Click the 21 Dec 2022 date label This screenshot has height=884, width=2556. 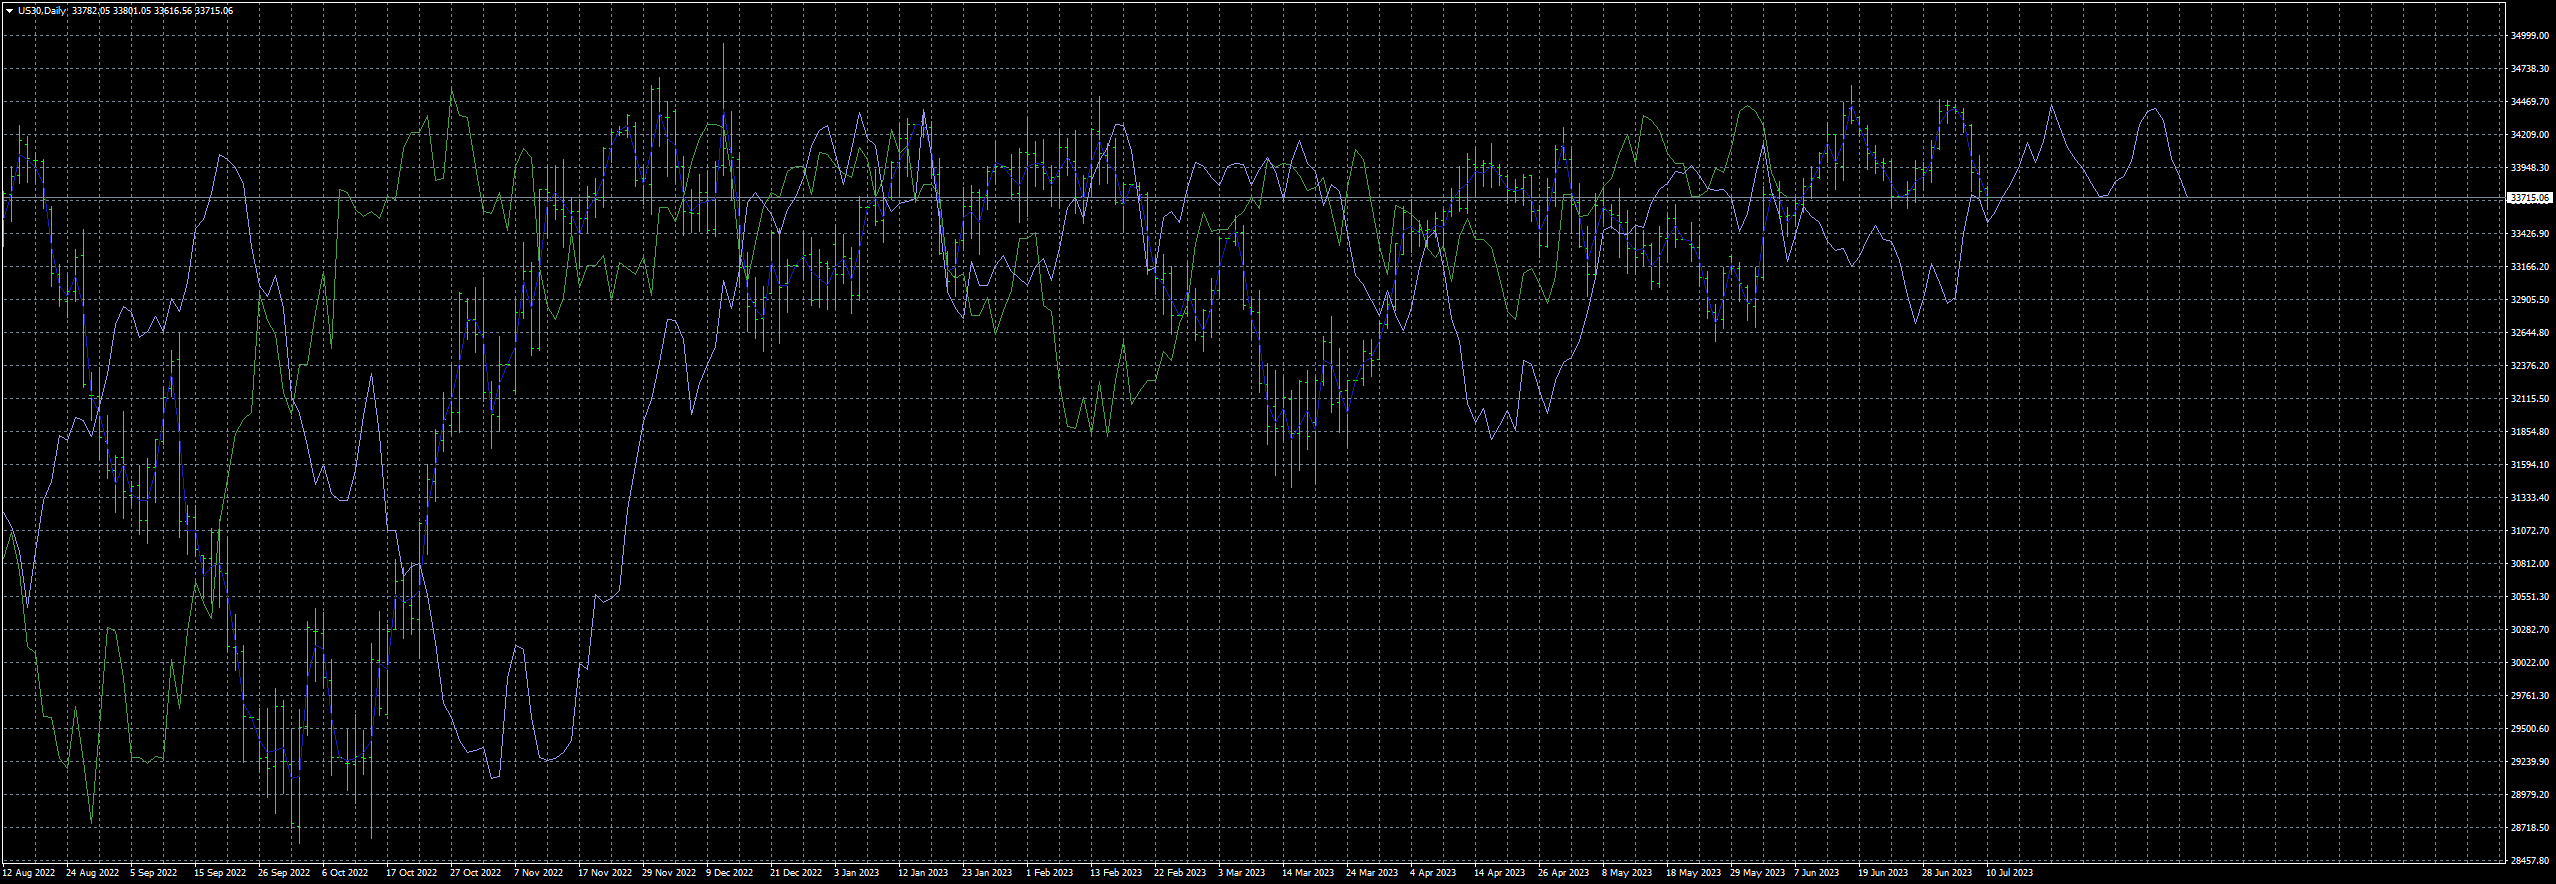click(x=796, y=873)
